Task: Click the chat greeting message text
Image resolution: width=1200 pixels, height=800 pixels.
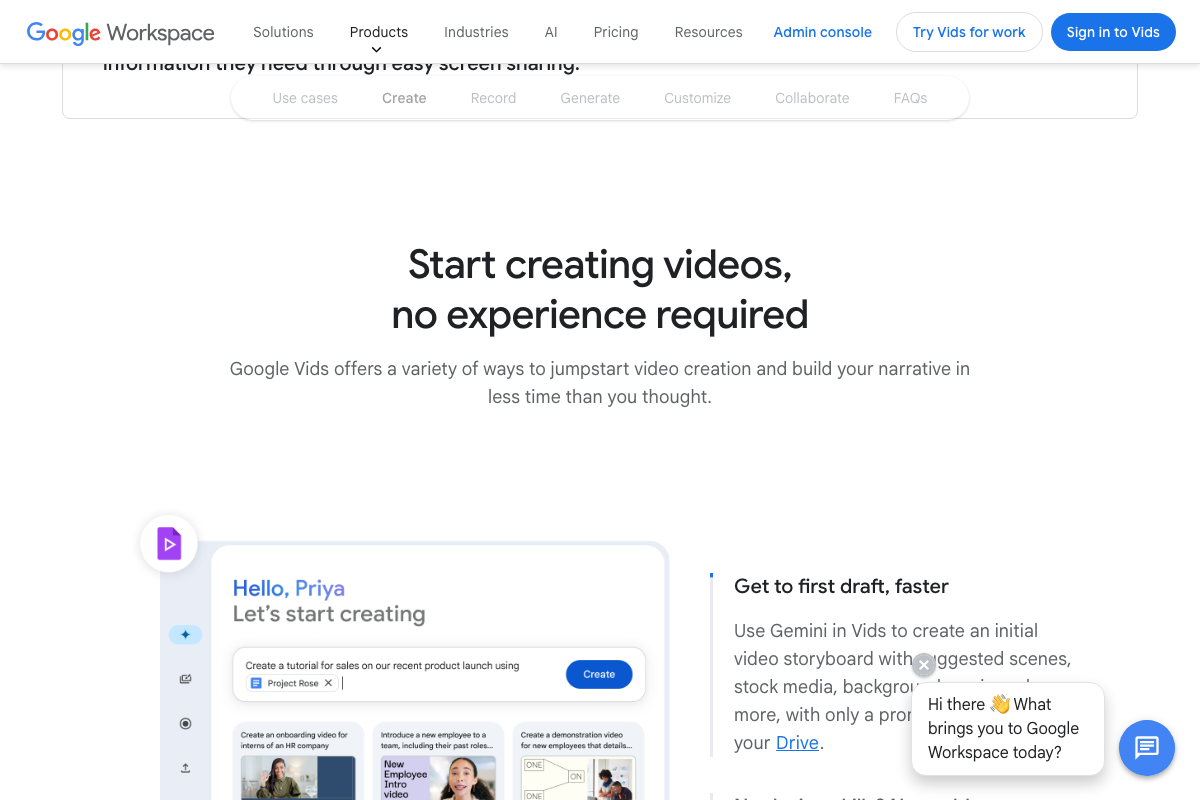Action: (x=1004, y=728)
